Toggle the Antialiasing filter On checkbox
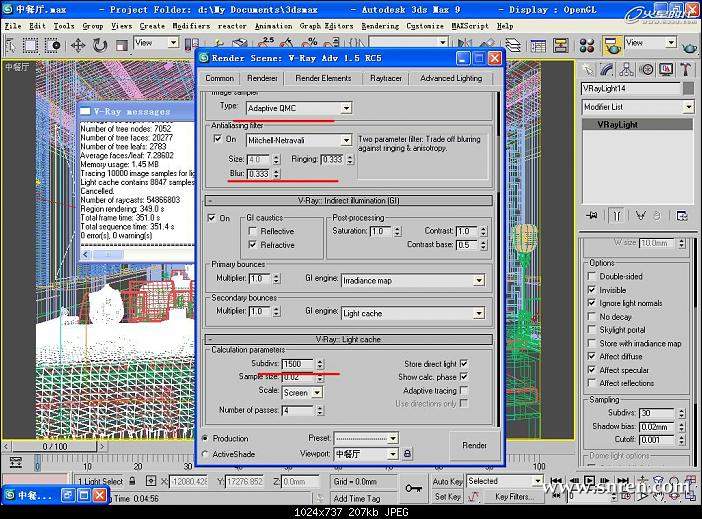The width and height of the screenshot is (702, 519). tap(218, 139)
